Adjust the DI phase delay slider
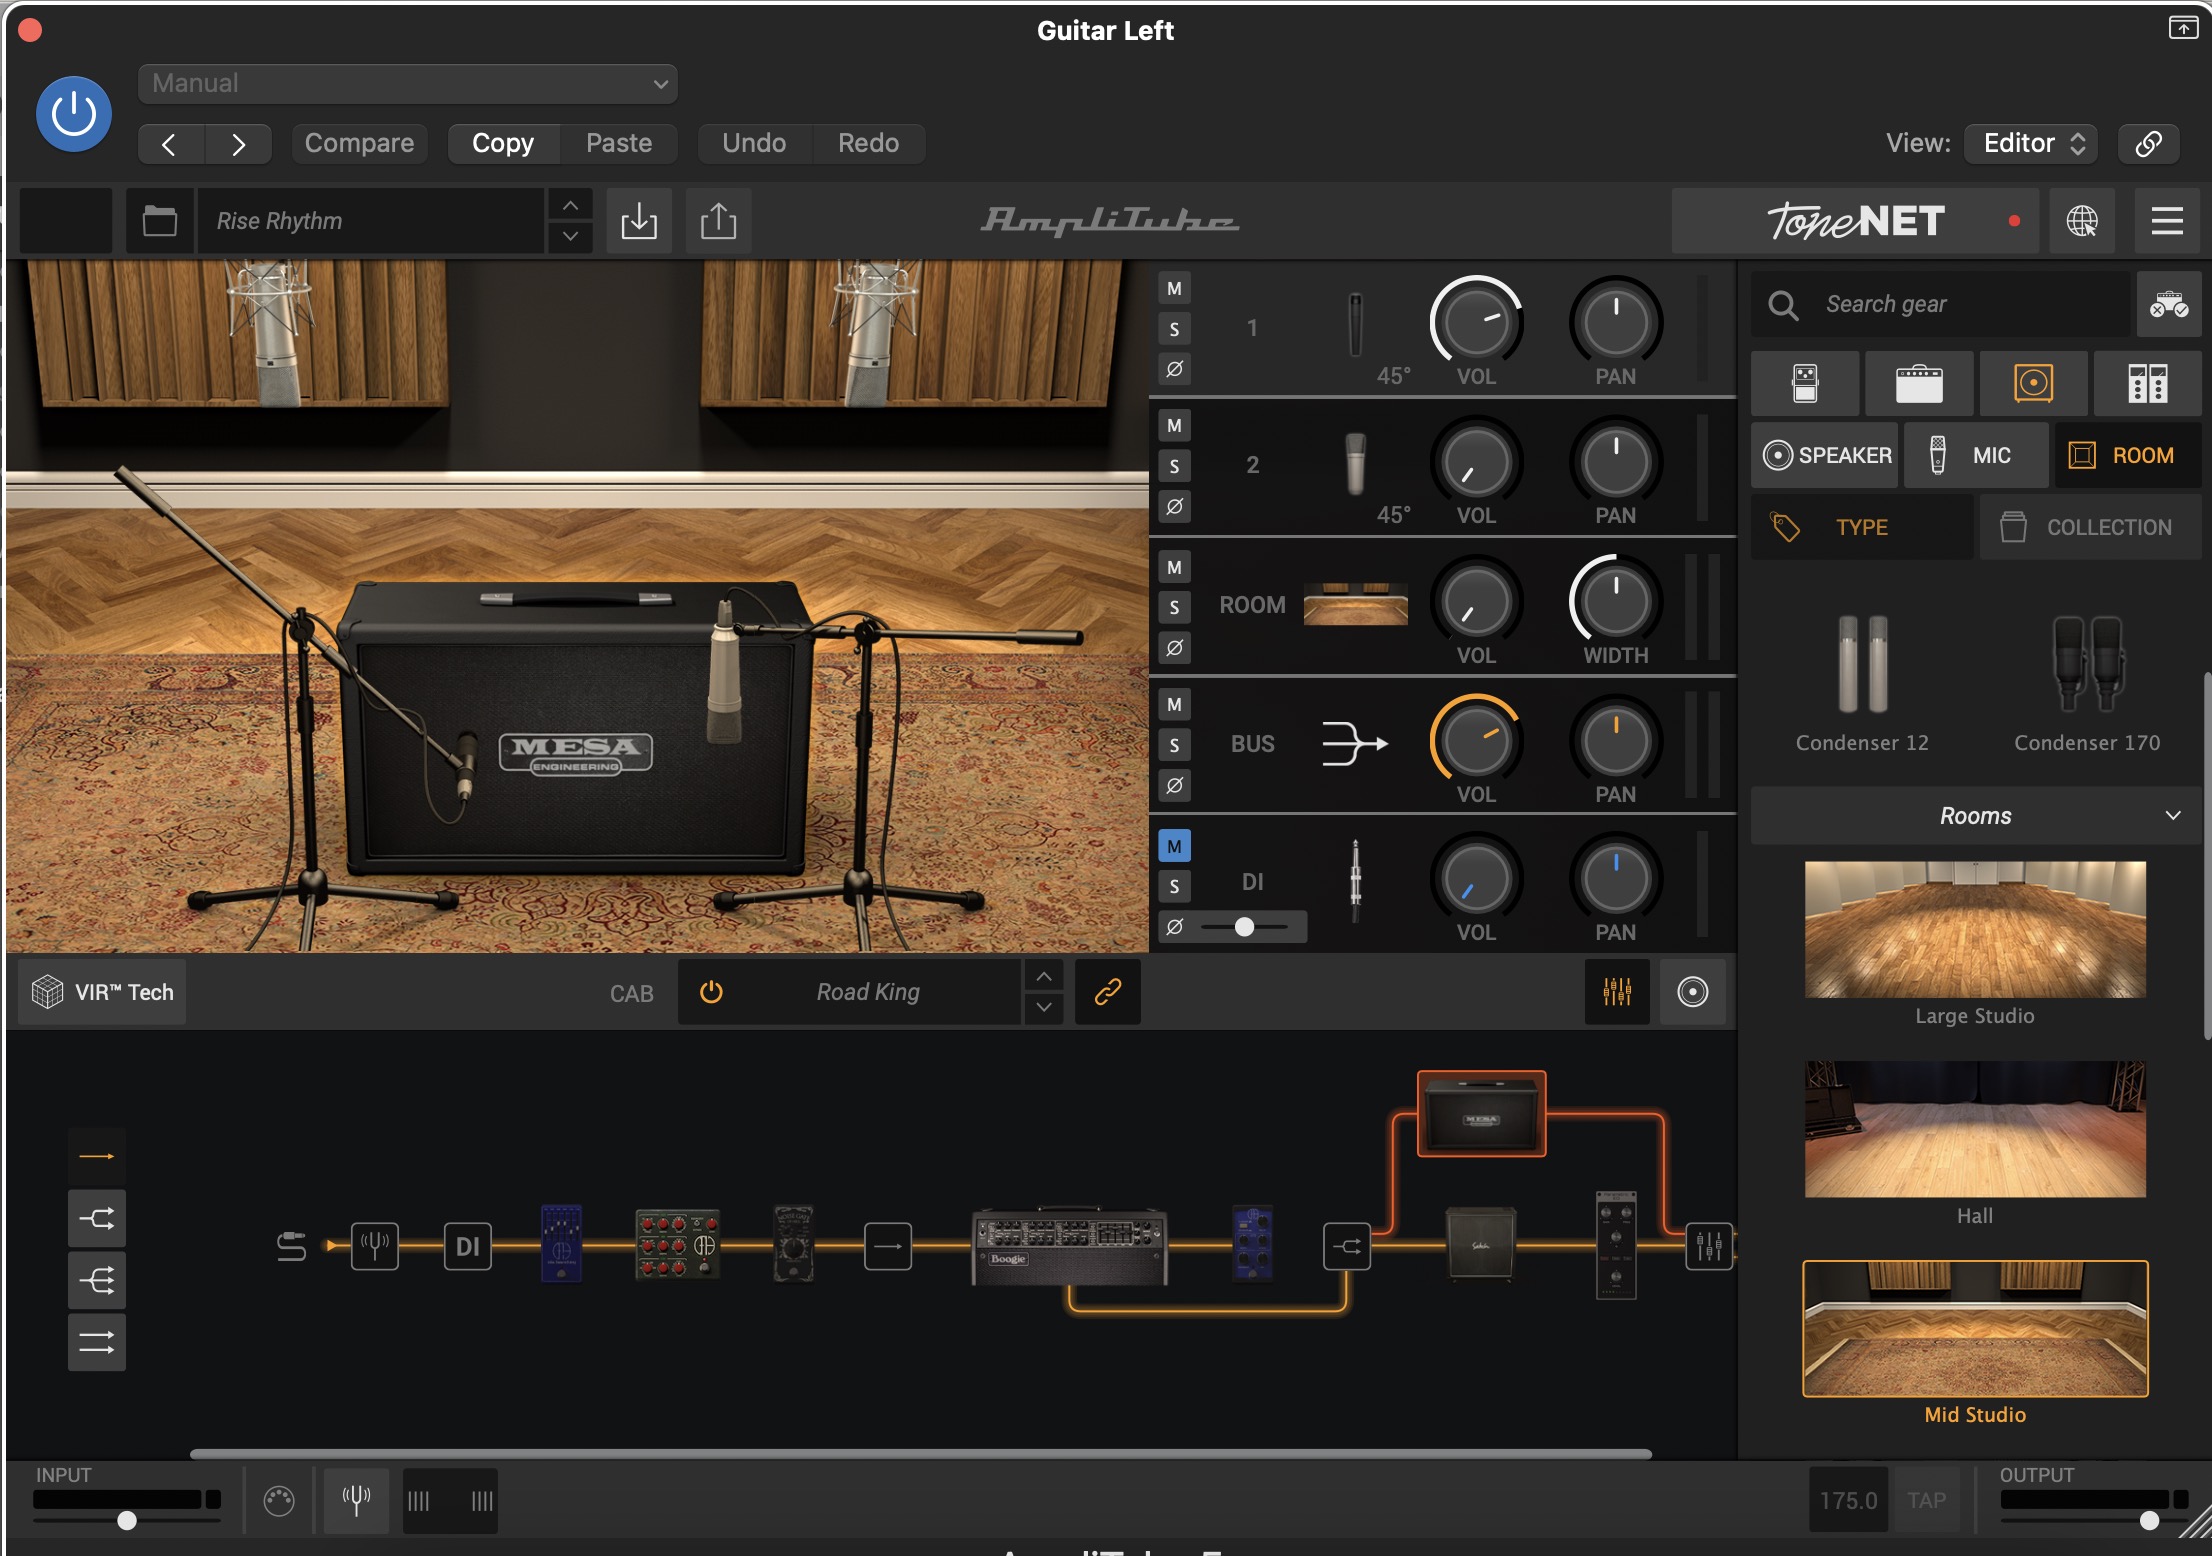The height and width of the screenshot is (1556, 2212). 1244,927
